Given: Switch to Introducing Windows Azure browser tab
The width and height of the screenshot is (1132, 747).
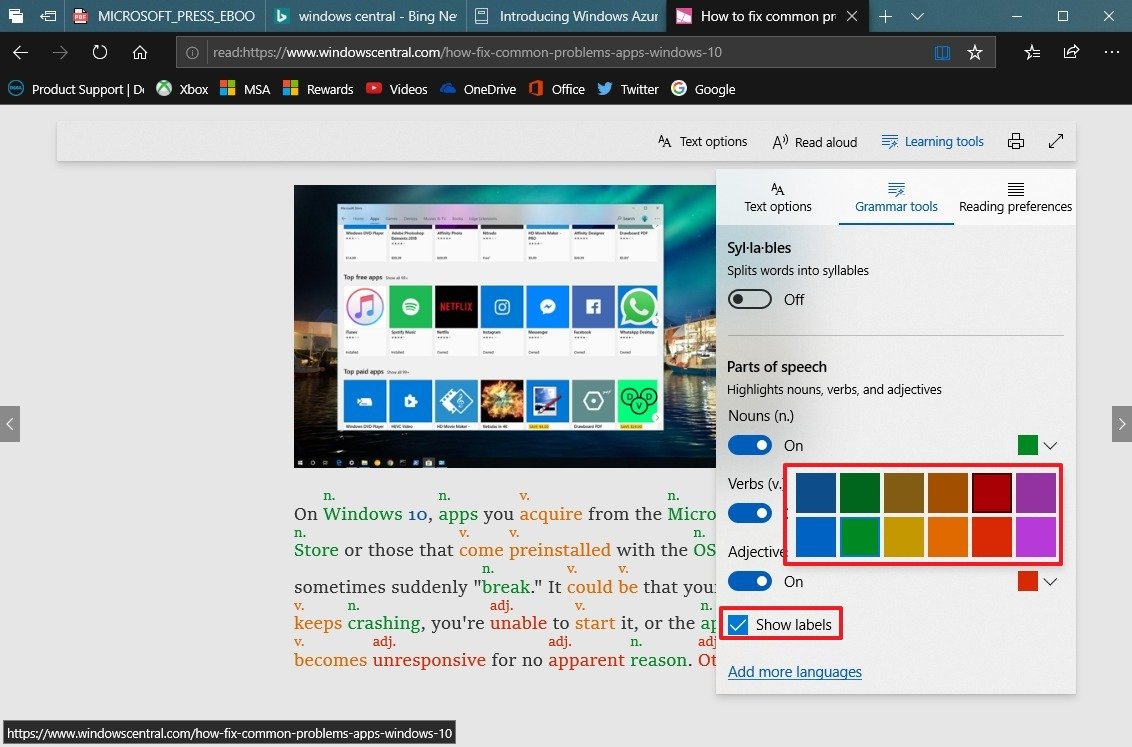Looking at the screenshot, I should click(x=567, y=16).
